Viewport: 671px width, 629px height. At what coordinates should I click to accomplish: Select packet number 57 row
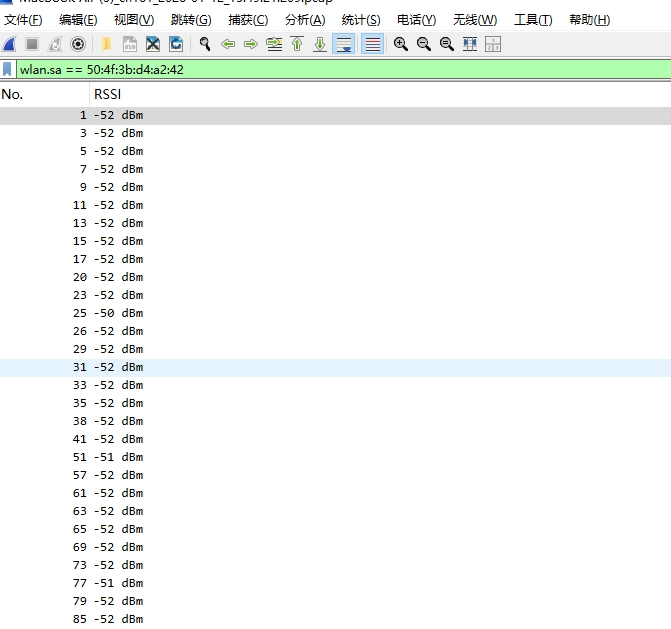click(x=336, y=475)
